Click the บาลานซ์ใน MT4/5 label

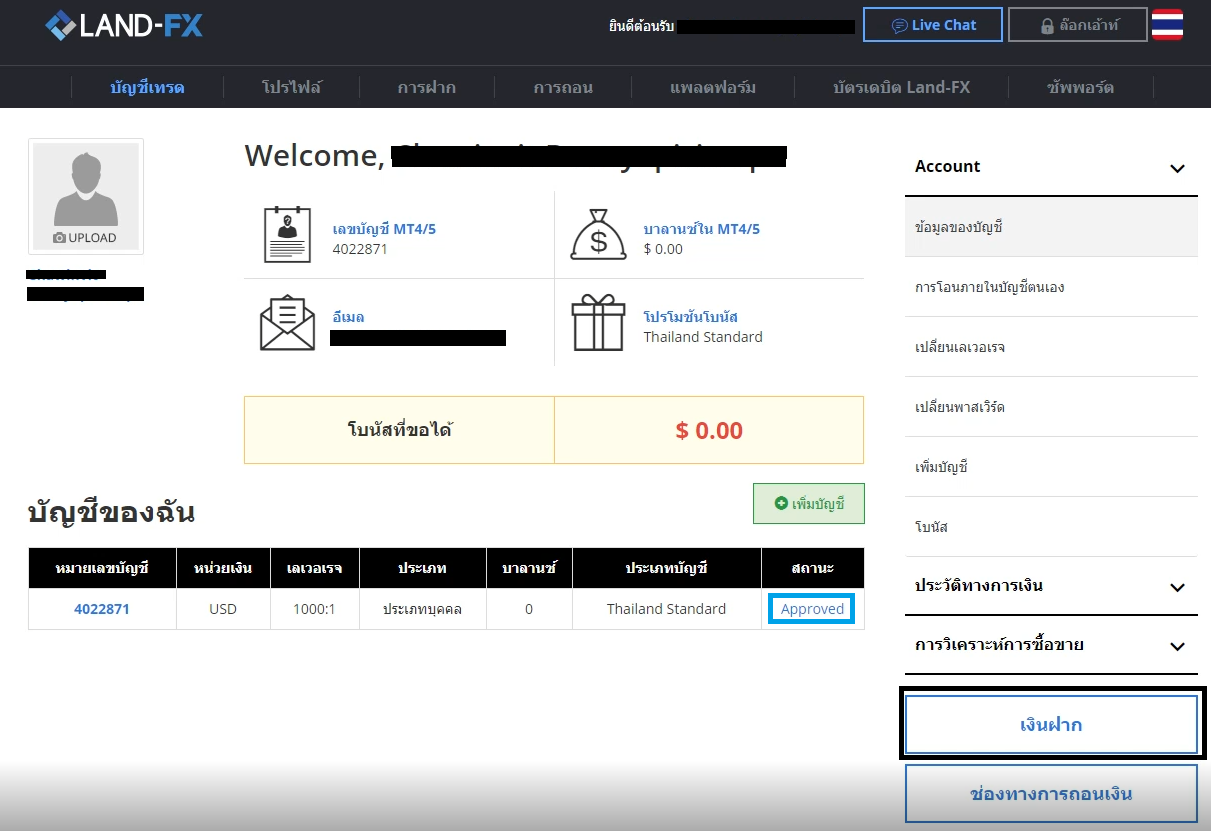click(x=702, y=229)
